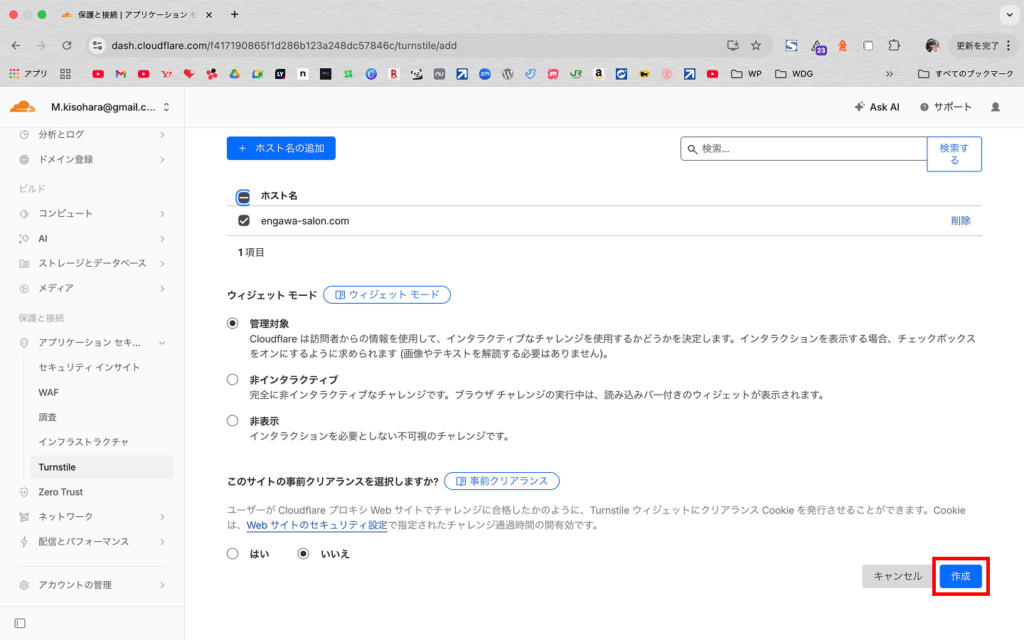This screenshot has width=1024, height=640.
Task: Open the Zero Trust sidebar item
Action: (x=60, y=492)
